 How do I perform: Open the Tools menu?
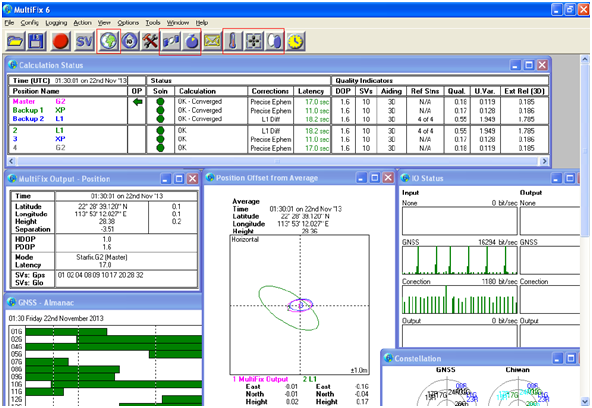153,23
